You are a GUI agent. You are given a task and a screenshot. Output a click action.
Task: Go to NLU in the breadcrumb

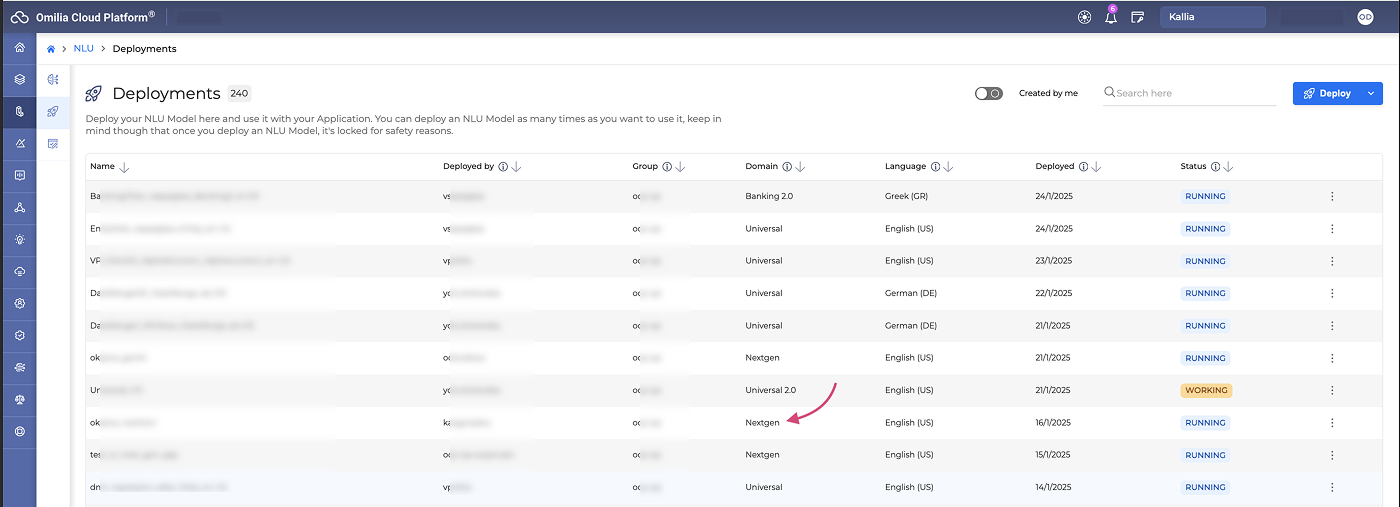pyautogui.click(x=83, y=48)
